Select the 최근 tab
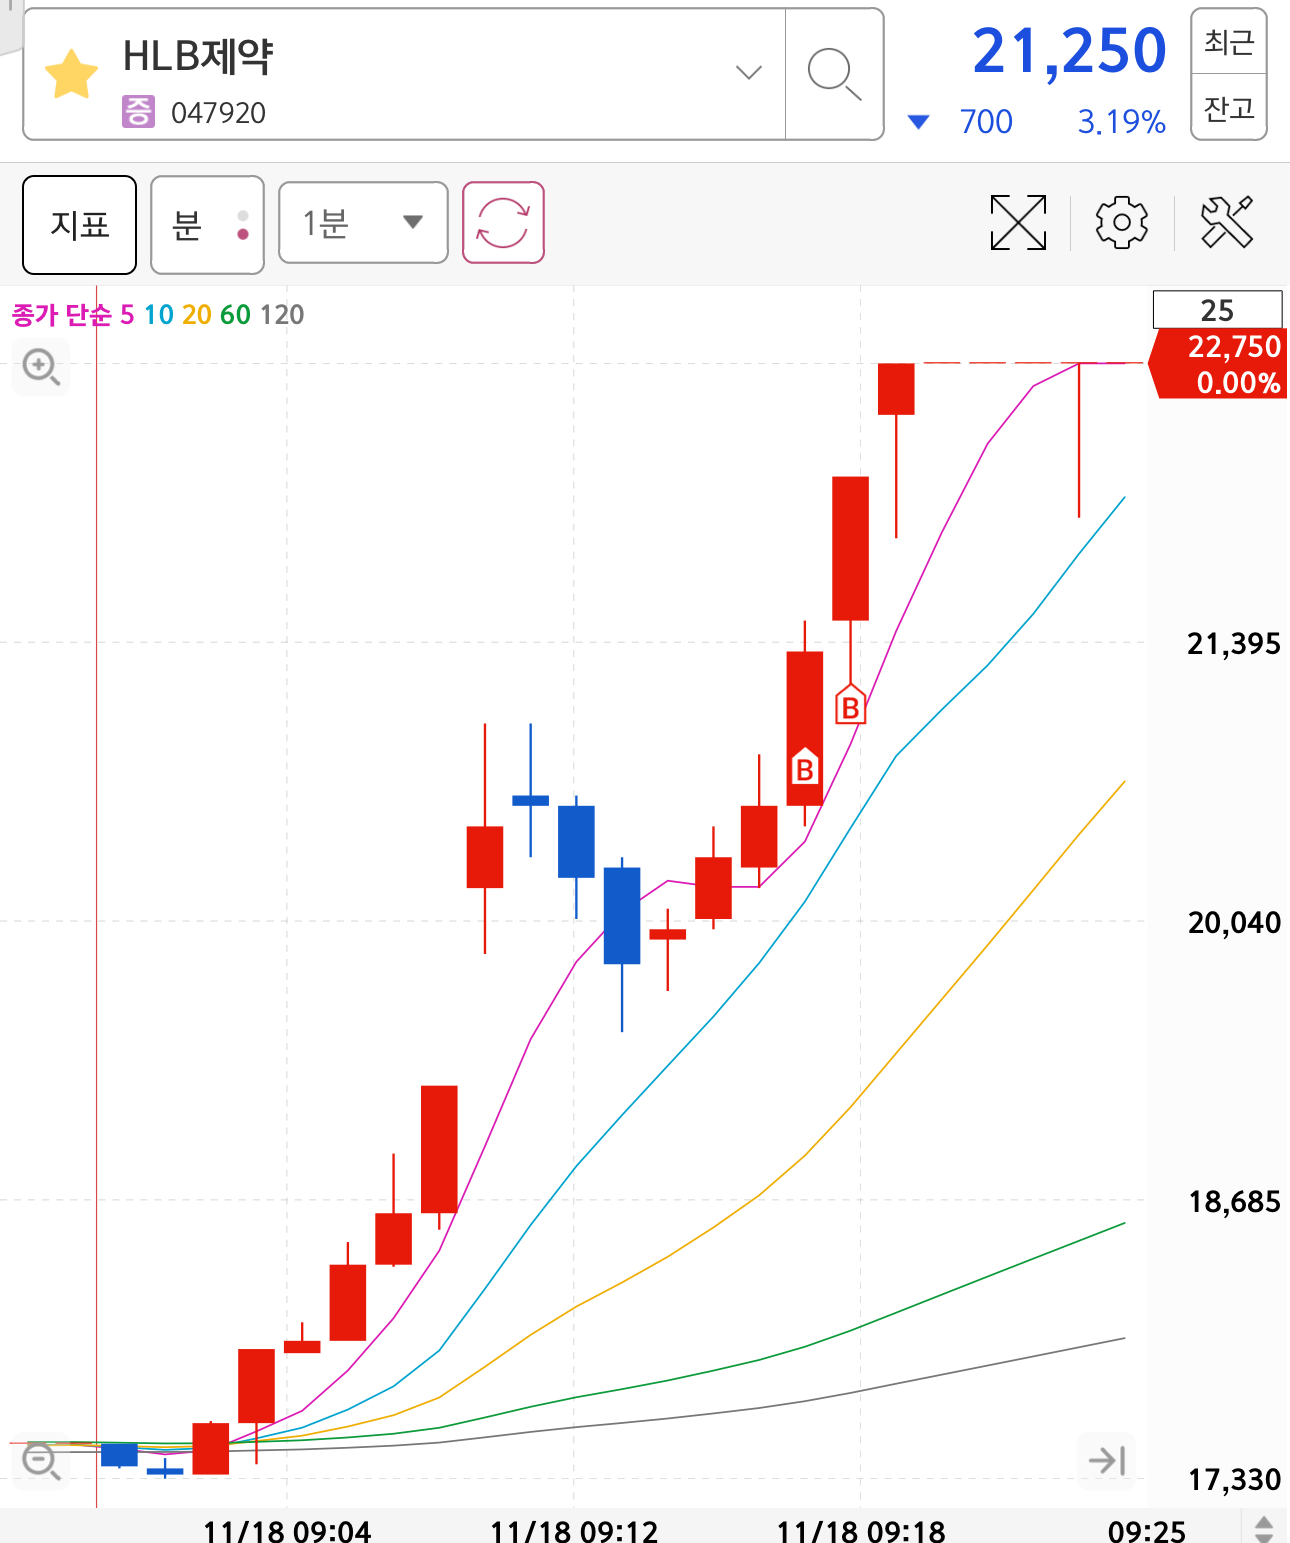This screenshot has width=1290, height=1543. (1229, 42)
